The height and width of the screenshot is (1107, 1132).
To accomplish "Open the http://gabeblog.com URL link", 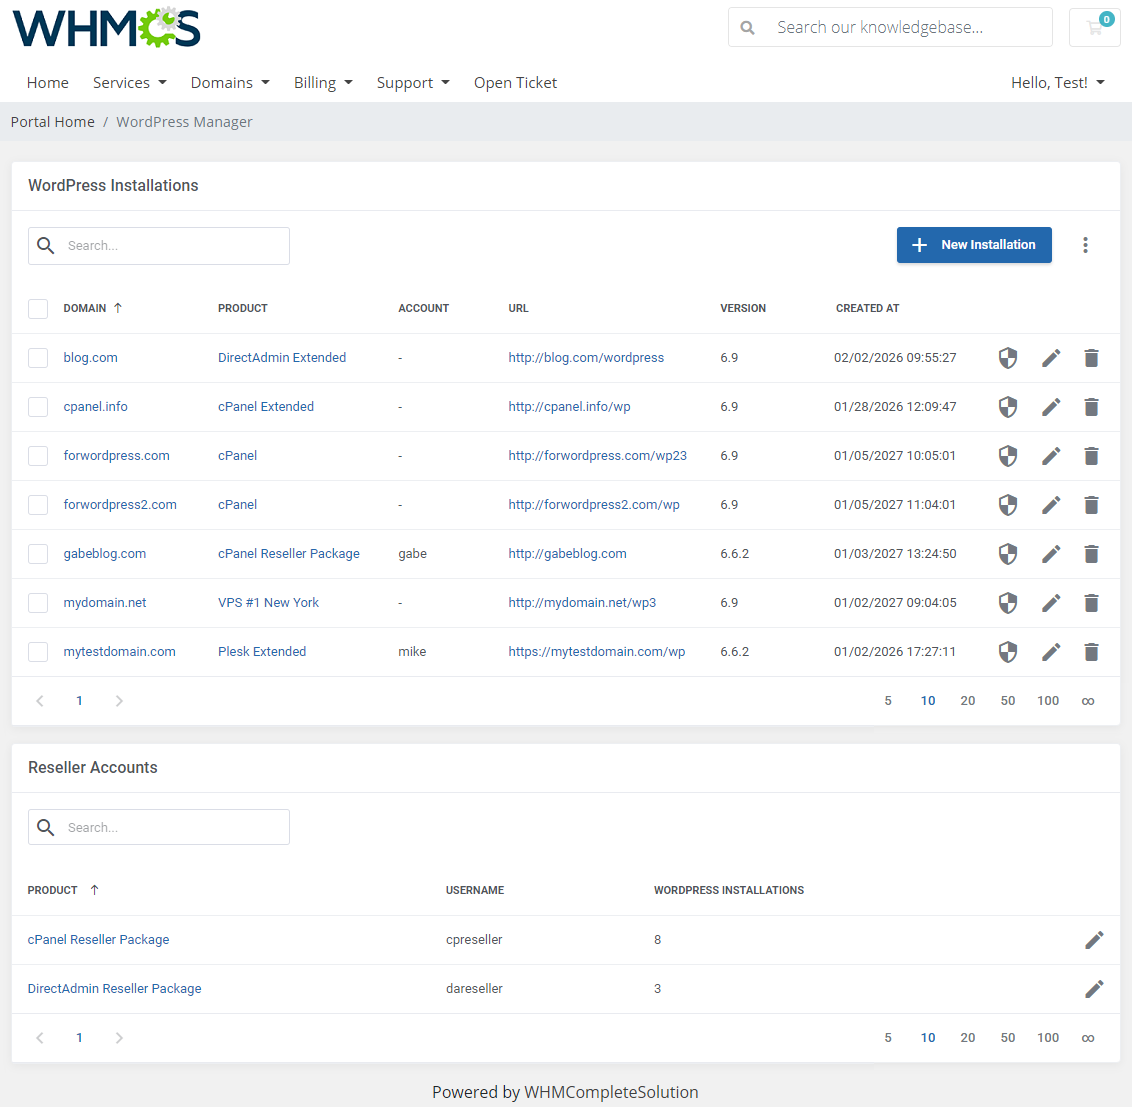I will click(567, 553).
